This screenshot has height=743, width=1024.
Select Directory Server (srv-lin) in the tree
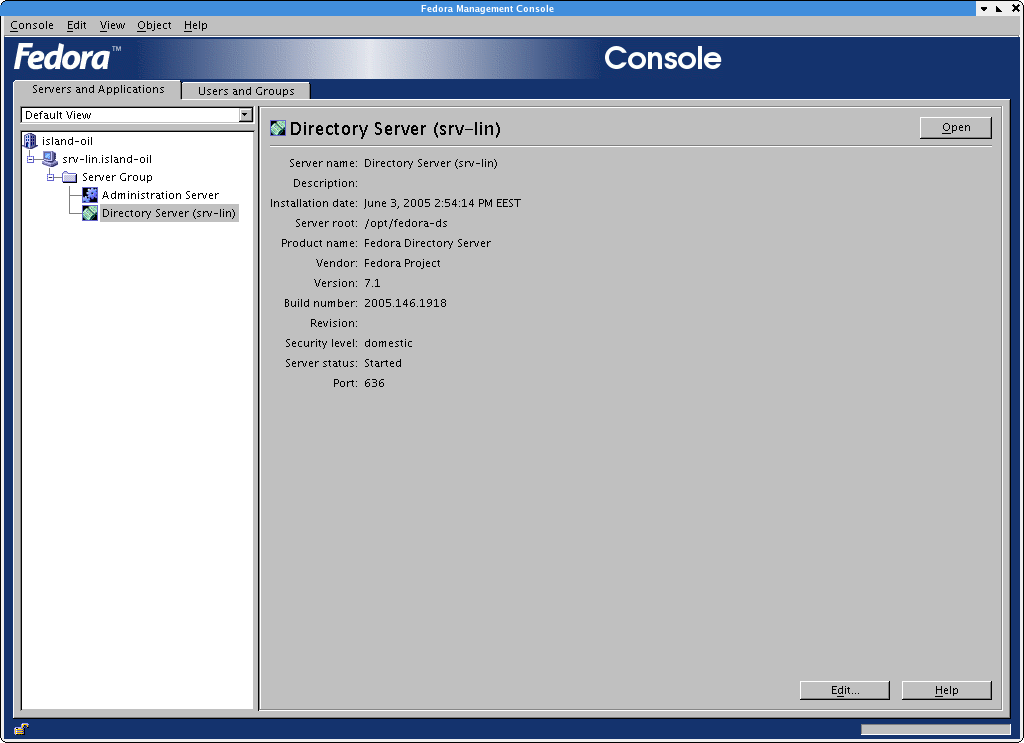(169, 213)
